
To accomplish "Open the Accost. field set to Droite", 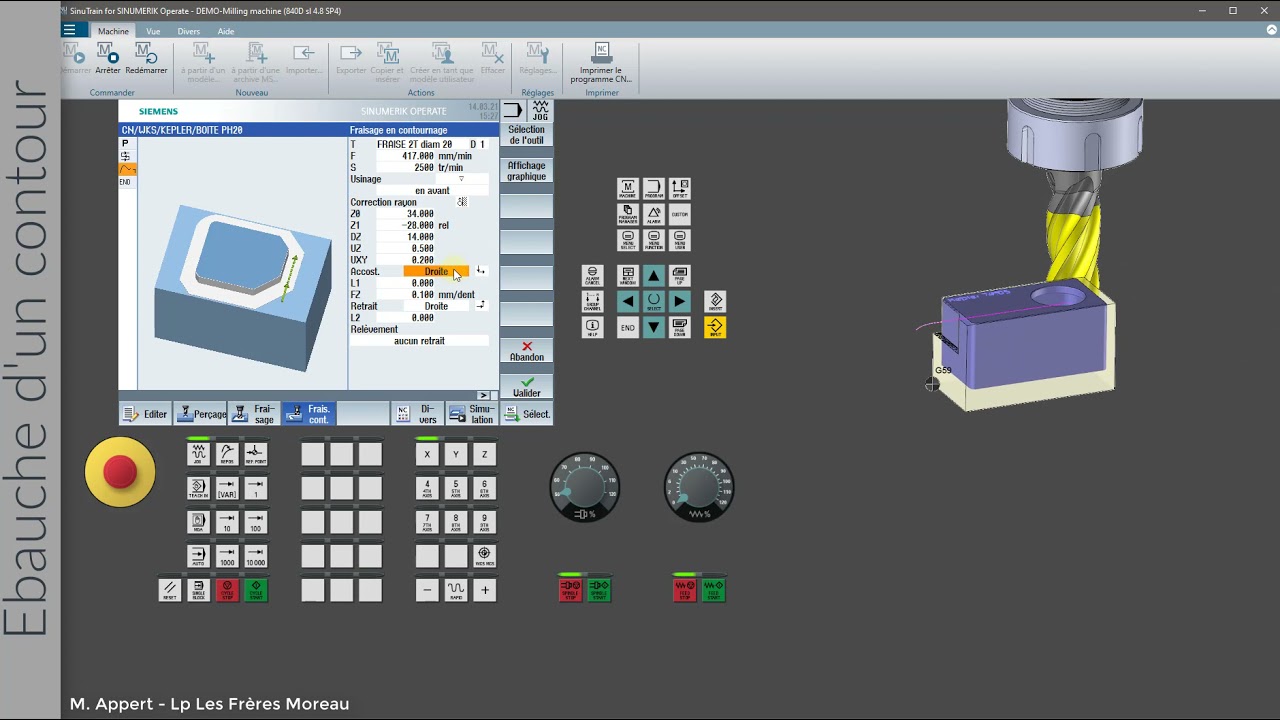I will click(x=436, y=272).
